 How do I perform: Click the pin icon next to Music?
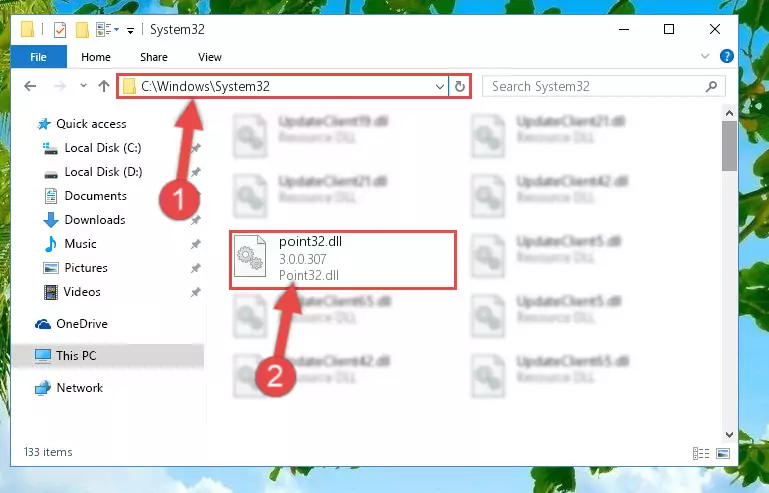tap(195, 244)
